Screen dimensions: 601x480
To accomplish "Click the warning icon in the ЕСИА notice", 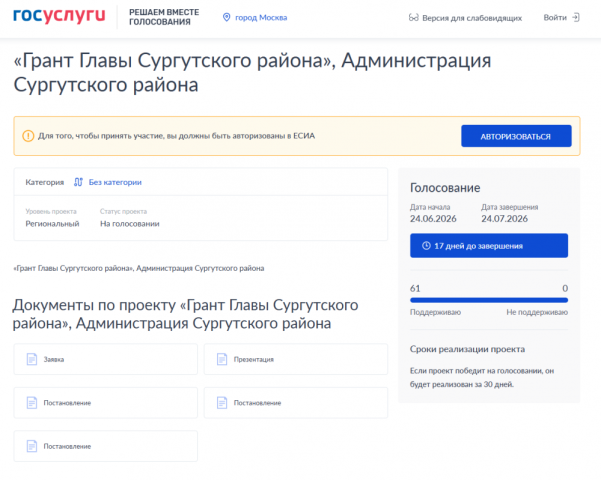I will pos(28,136).
